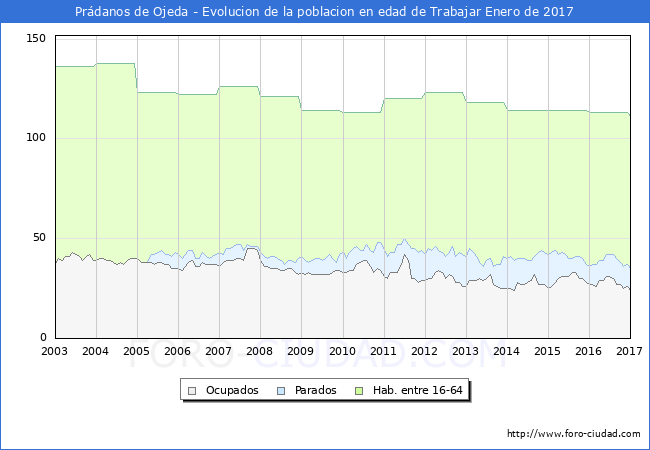Viewport: 650px width, 450px height.
Task: Click the 2005 x-axis label
Action: pos(136,351)
